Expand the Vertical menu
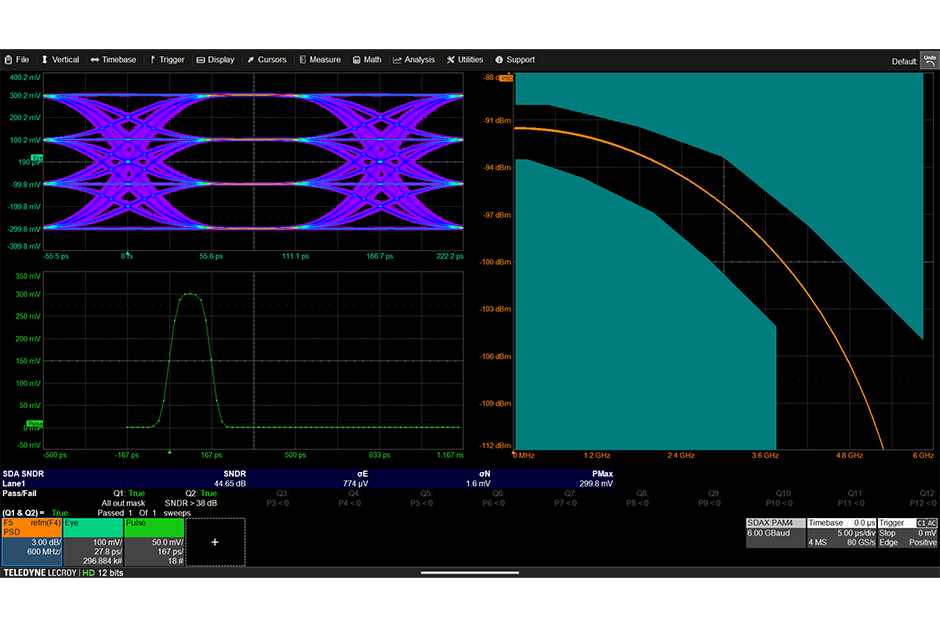Screen dimensions: 940x627 click(x=60, y=60)
